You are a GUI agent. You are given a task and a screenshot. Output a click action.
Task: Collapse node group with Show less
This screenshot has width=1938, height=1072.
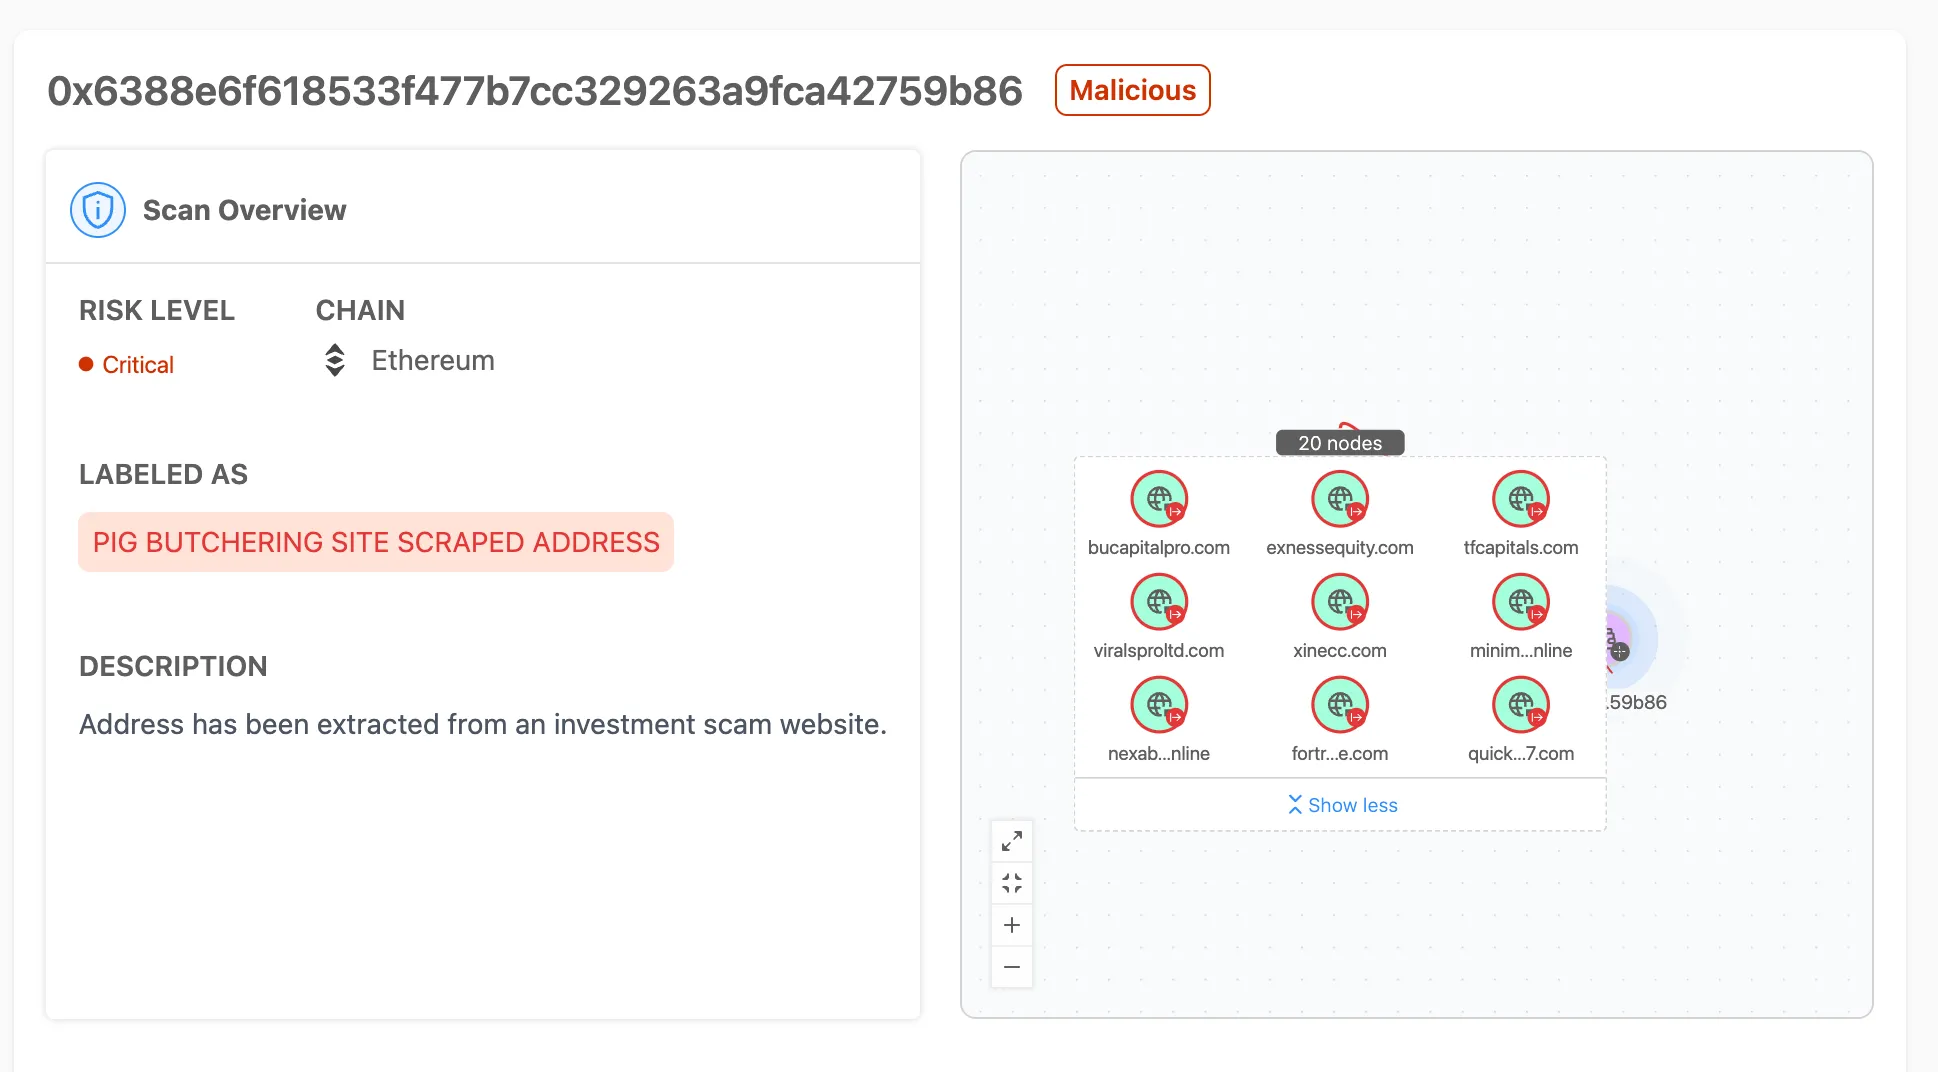1342,805
